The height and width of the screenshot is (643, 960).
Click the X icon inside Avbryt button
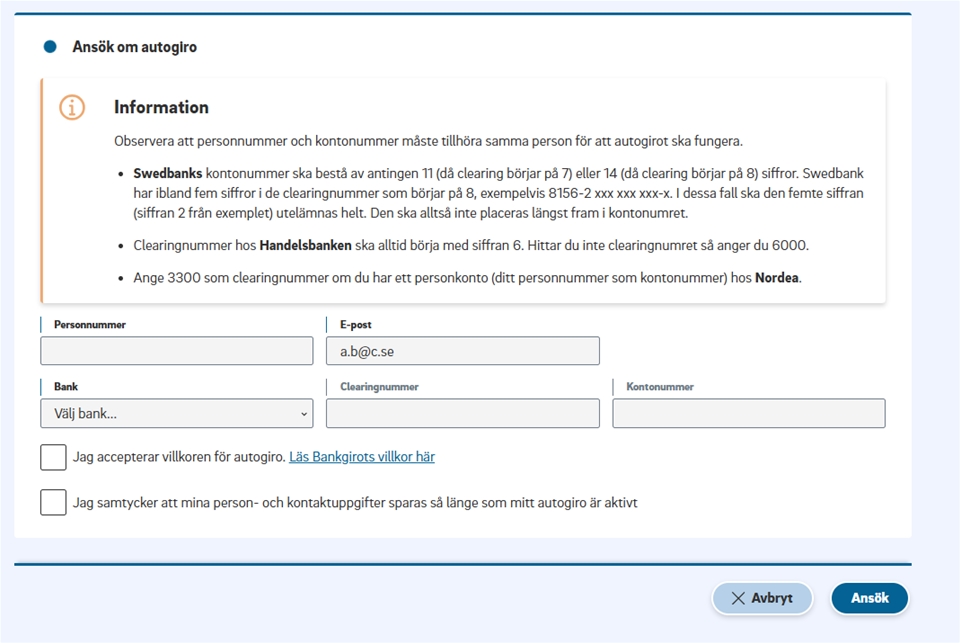(738, 598)
